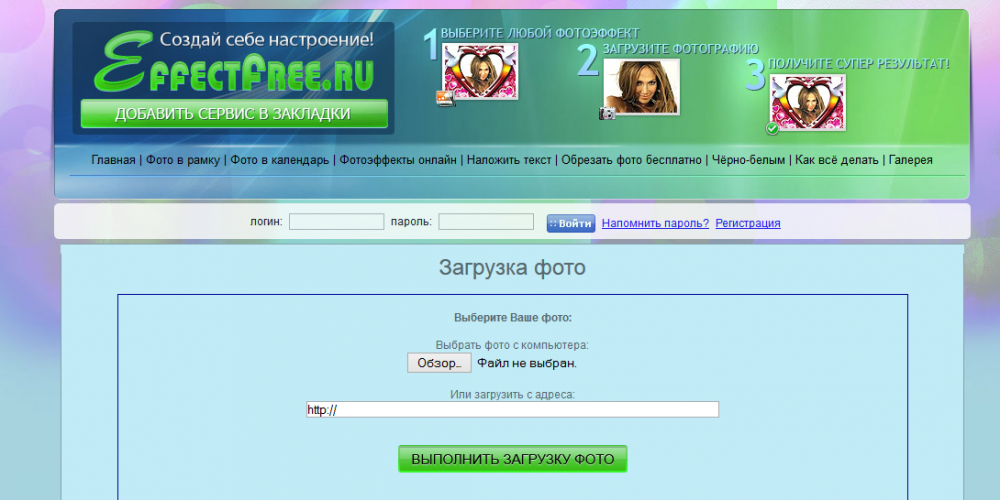Viewport: 1000px width, 500px height.
Task: Focus the пароль password field
Action: tap(486, 222)
